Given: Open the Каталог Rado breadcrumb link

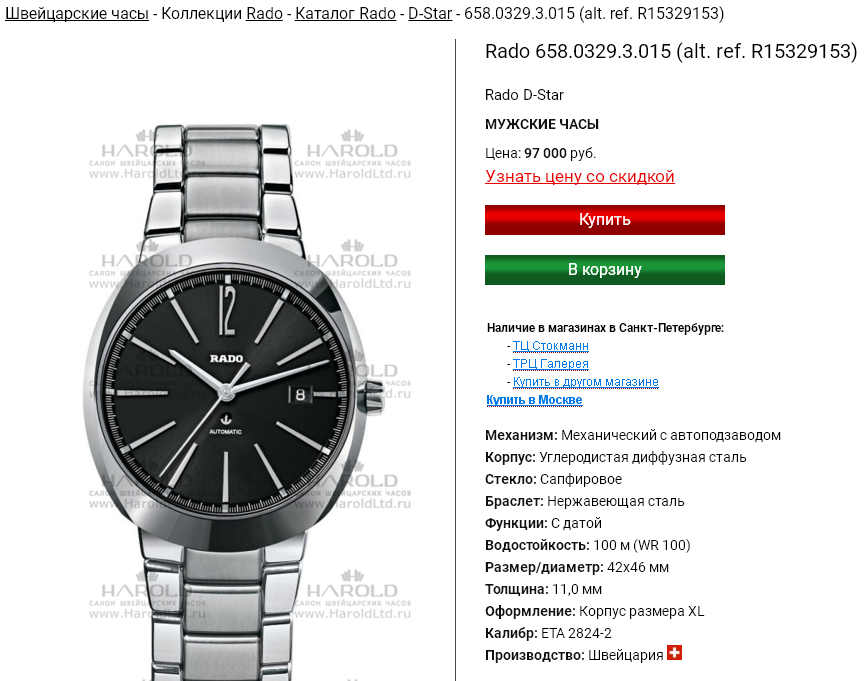Looking at the screenshot, I should tap(345, 13).
